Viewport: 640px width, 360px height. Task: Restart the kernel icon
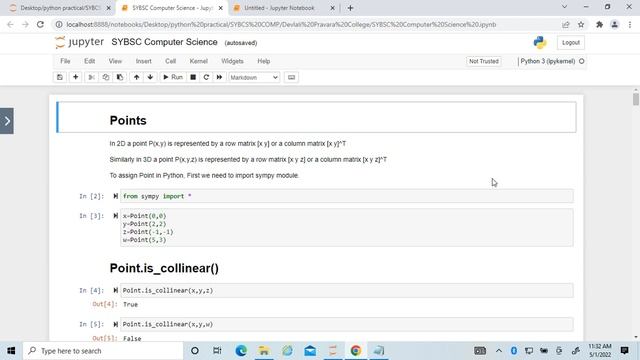click(206, 77)
